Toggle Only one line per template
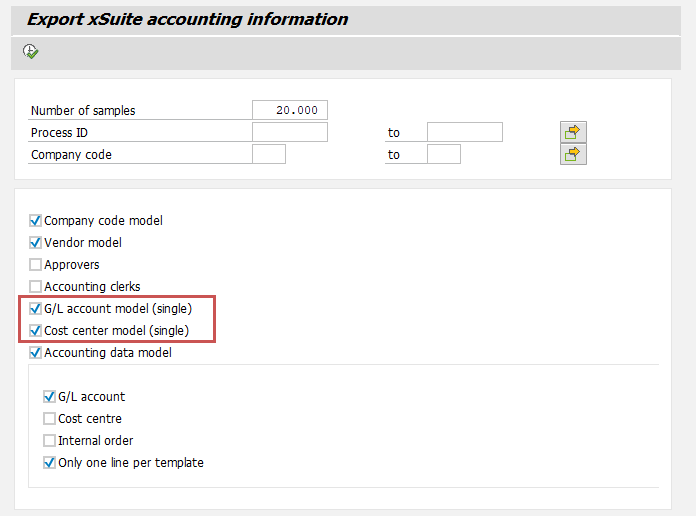The height and width of the screenshot is (516, 696). pos(50,463)
